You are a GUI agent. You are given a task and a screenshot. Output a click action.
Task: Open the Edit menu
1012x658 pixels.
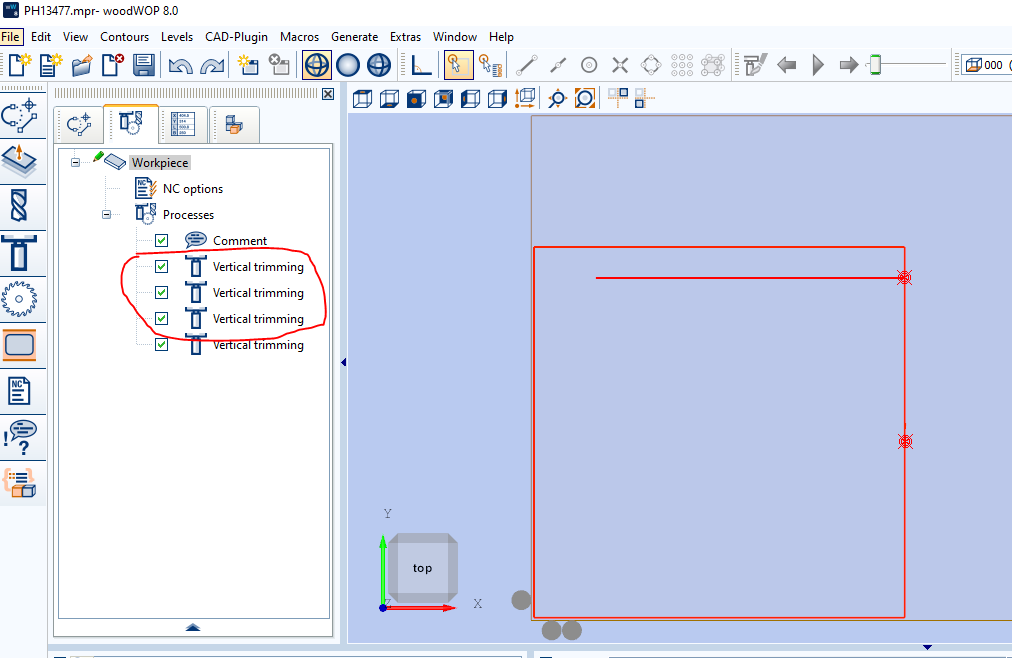click(41, 37)
